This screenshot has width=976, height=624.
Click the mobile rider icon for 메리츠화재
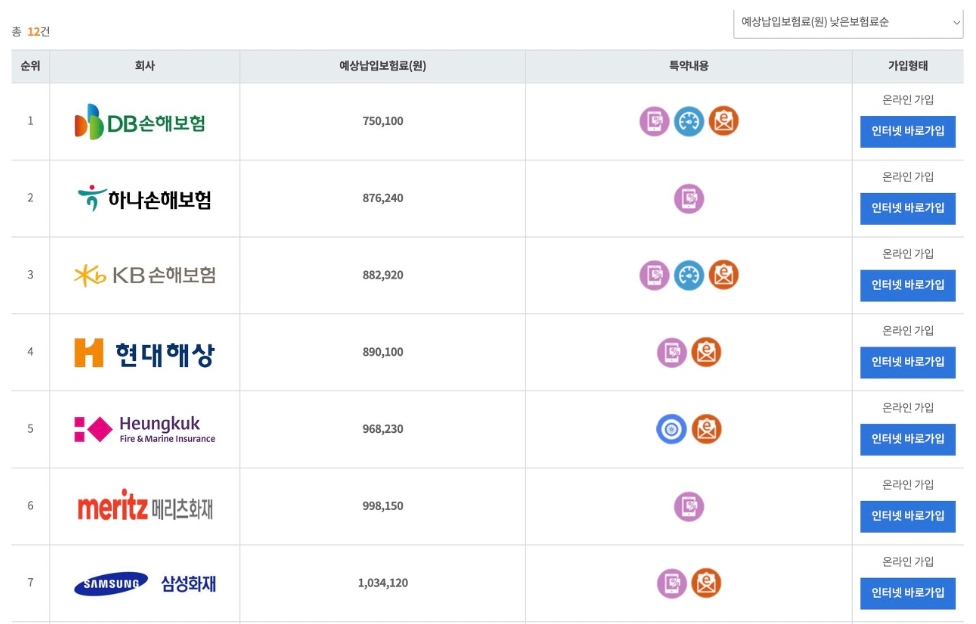690,506
